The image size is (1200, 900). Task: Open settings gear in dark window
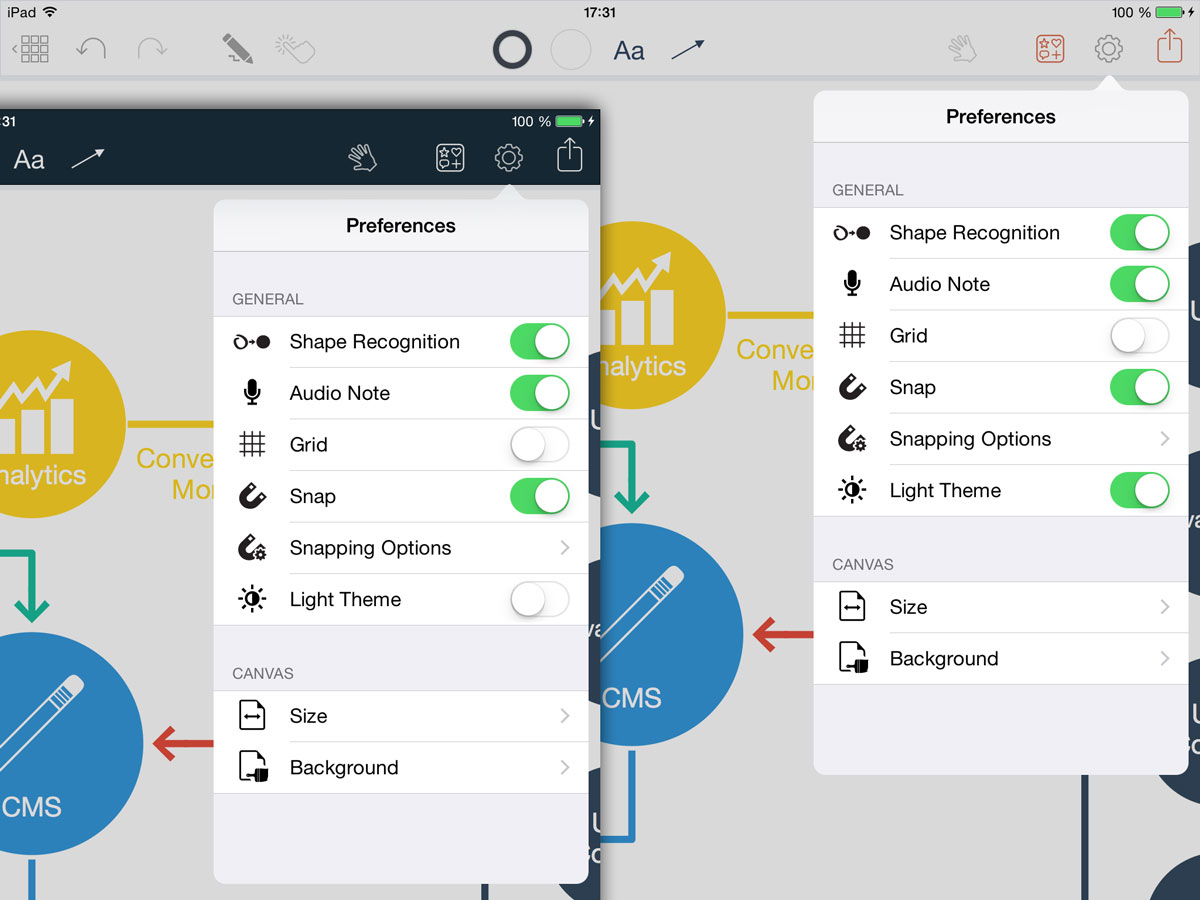(509, 158)
